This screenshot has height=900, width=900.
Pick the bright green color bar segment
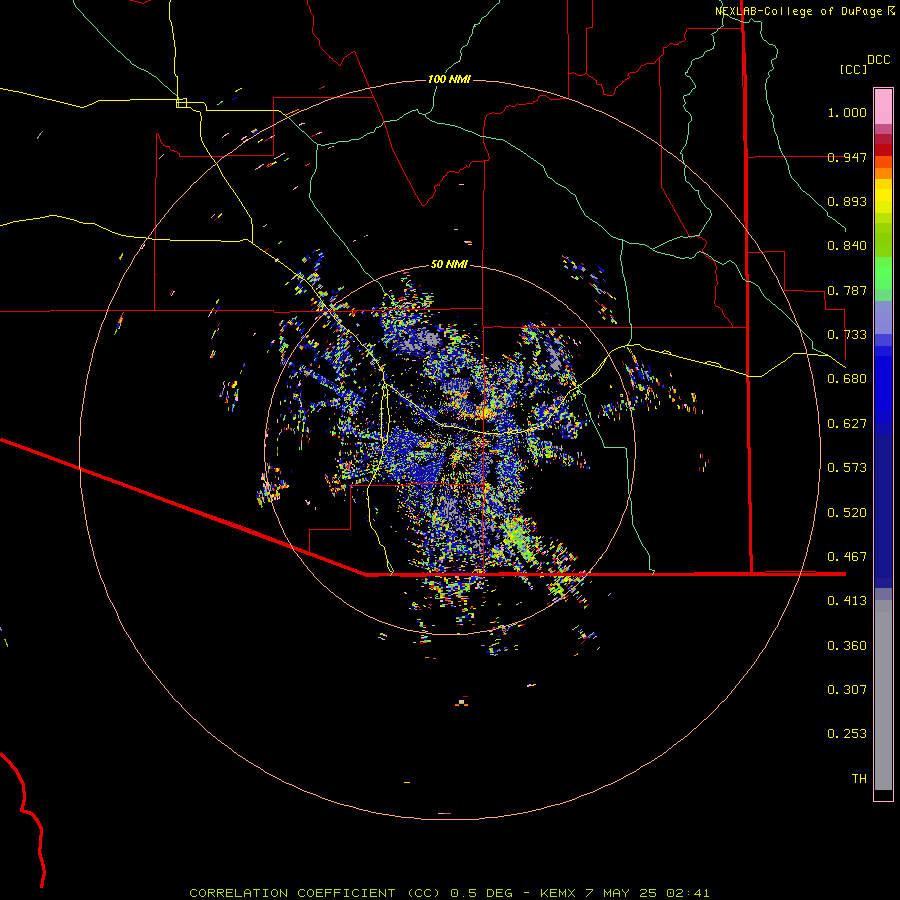tap(883, 273)
